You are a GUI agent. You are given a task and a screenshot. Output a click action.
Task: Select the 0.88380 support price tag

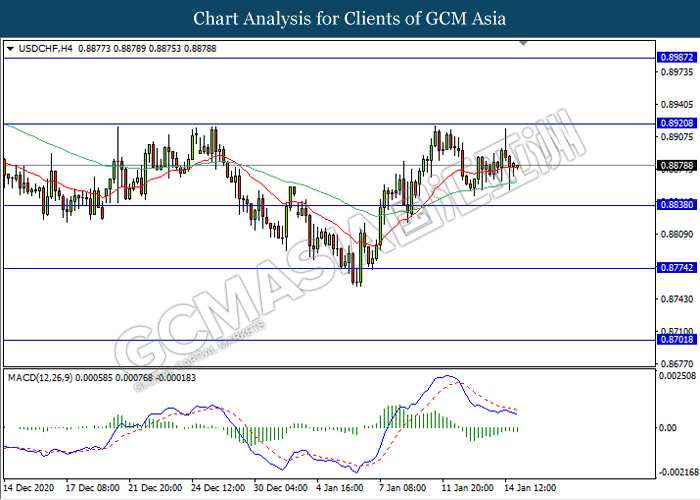675,205
